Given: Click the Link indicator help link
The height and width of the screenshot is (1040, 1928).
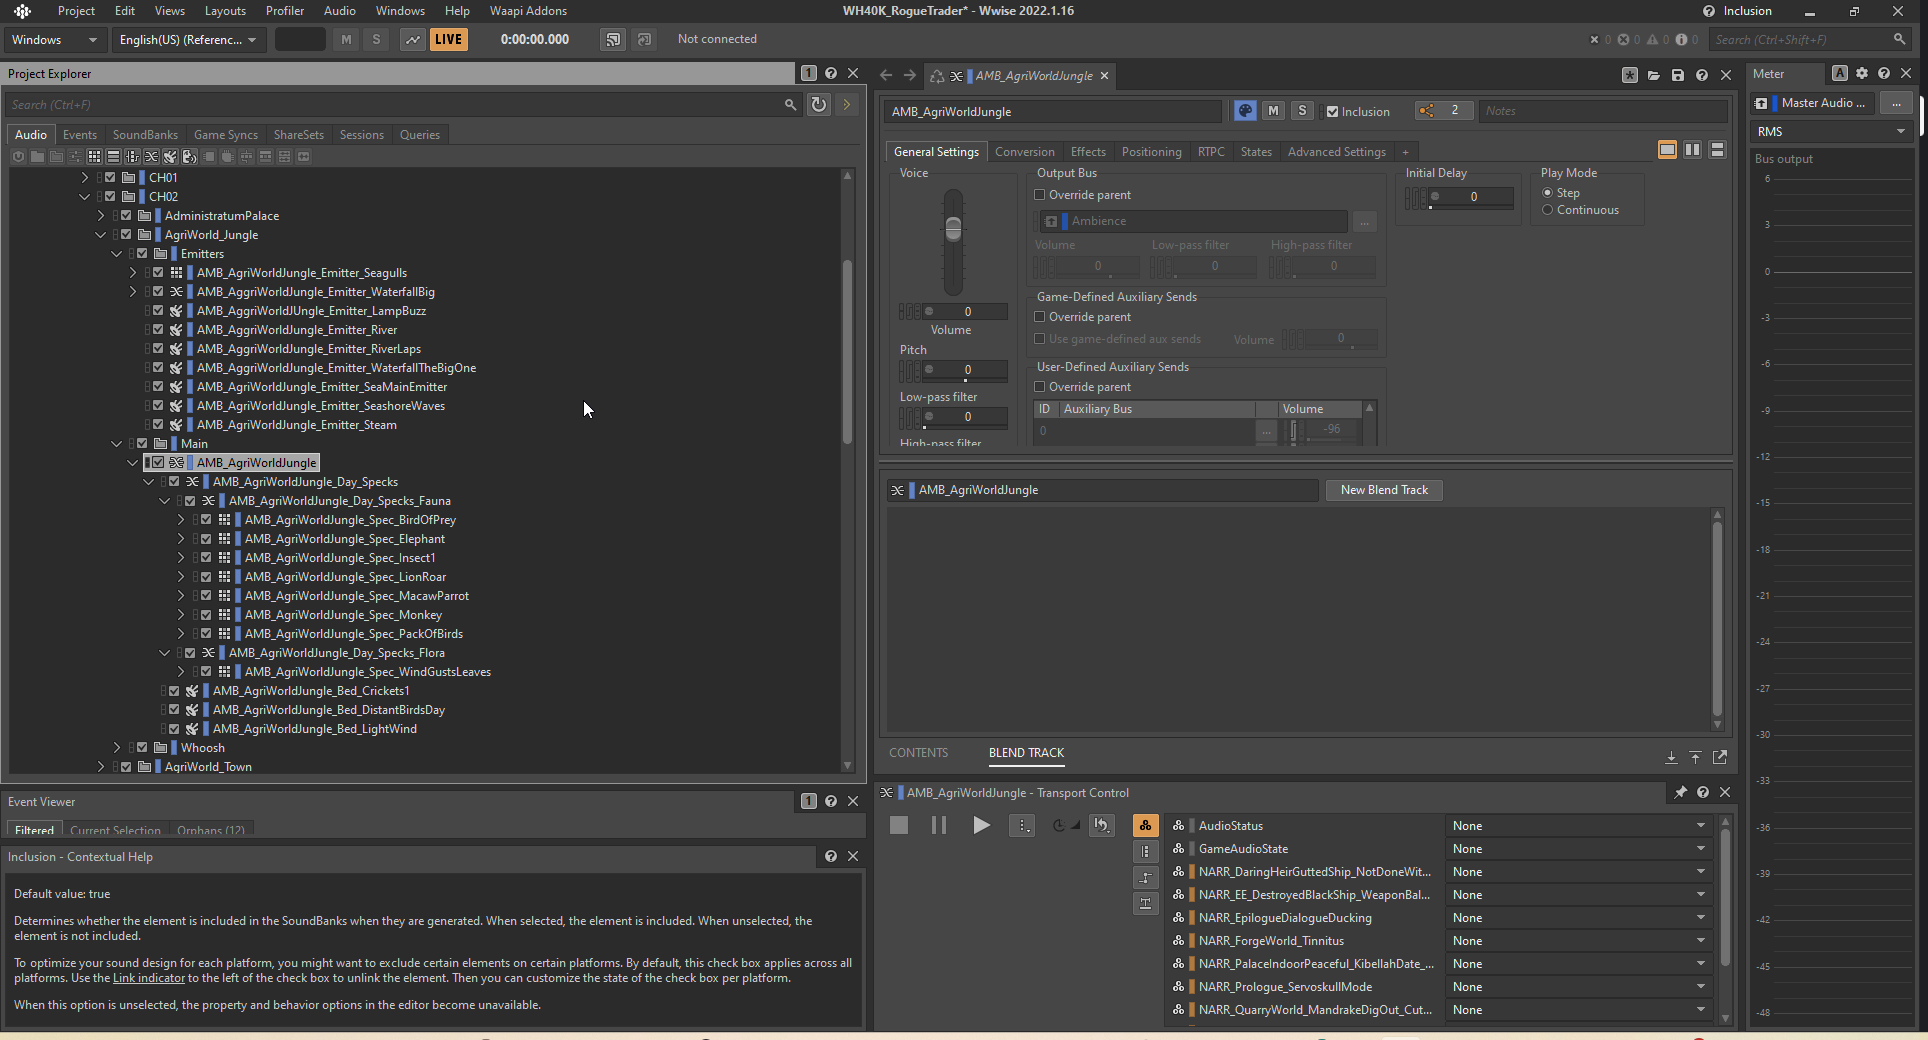Looking at the screenshot, I should point(148,978).
